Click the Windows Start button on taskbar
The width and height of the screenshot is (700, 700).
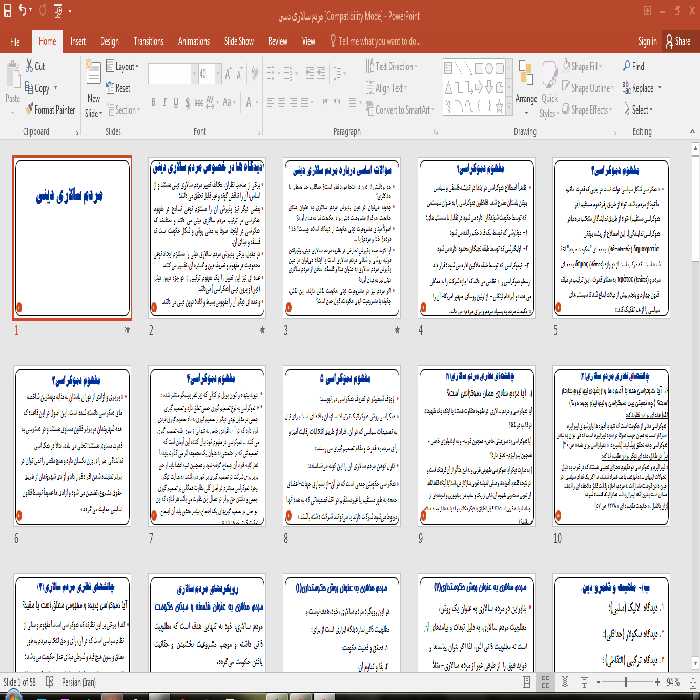(x=12, y=695)
